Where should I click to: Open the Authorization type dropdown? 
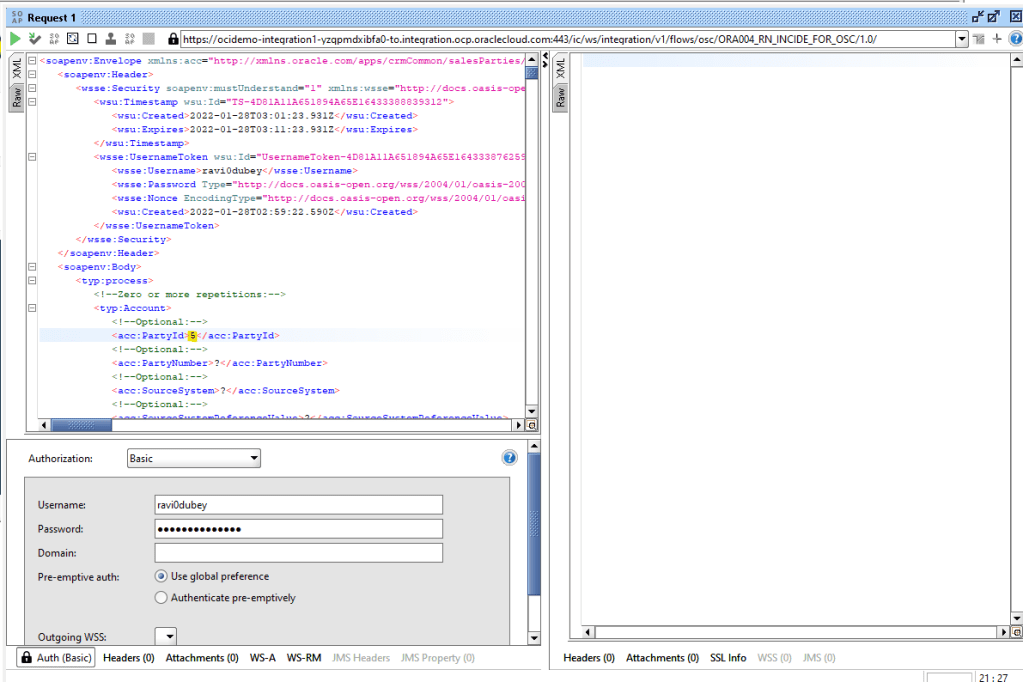pyautogui.click(x=194, y=458)
